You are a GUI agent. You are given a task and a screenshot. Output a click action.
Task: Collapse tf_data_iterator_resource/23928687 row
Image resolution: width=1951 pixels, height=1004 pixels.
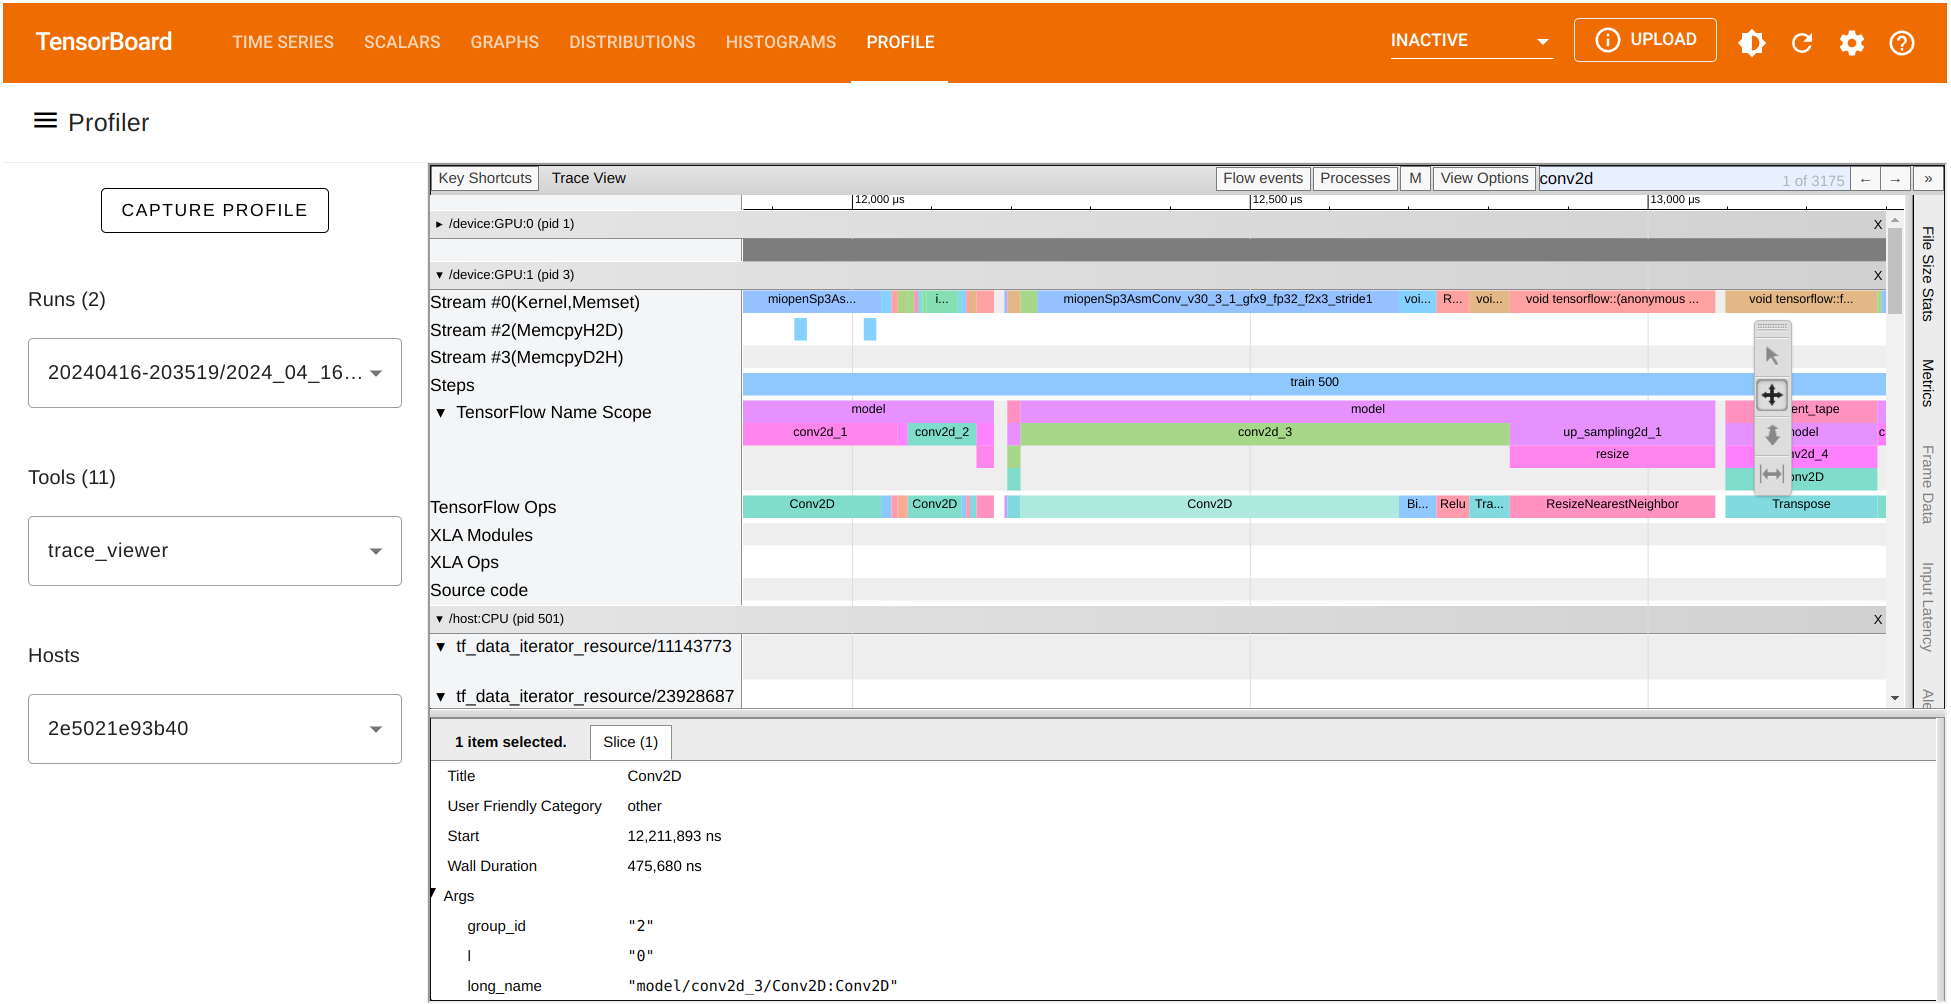click(x=441, y=696)
